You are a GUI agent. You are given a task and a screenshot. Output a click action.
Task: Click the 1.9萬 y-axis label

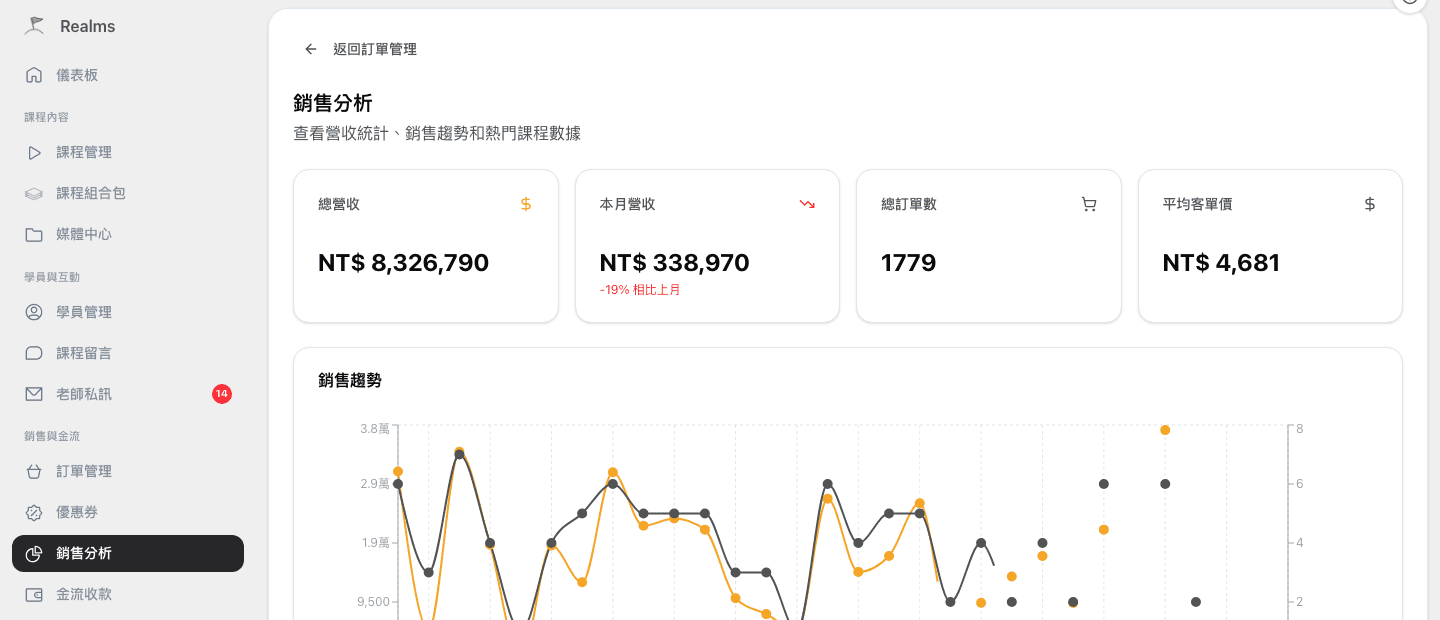pyautogui.click(x=375, y=543)
